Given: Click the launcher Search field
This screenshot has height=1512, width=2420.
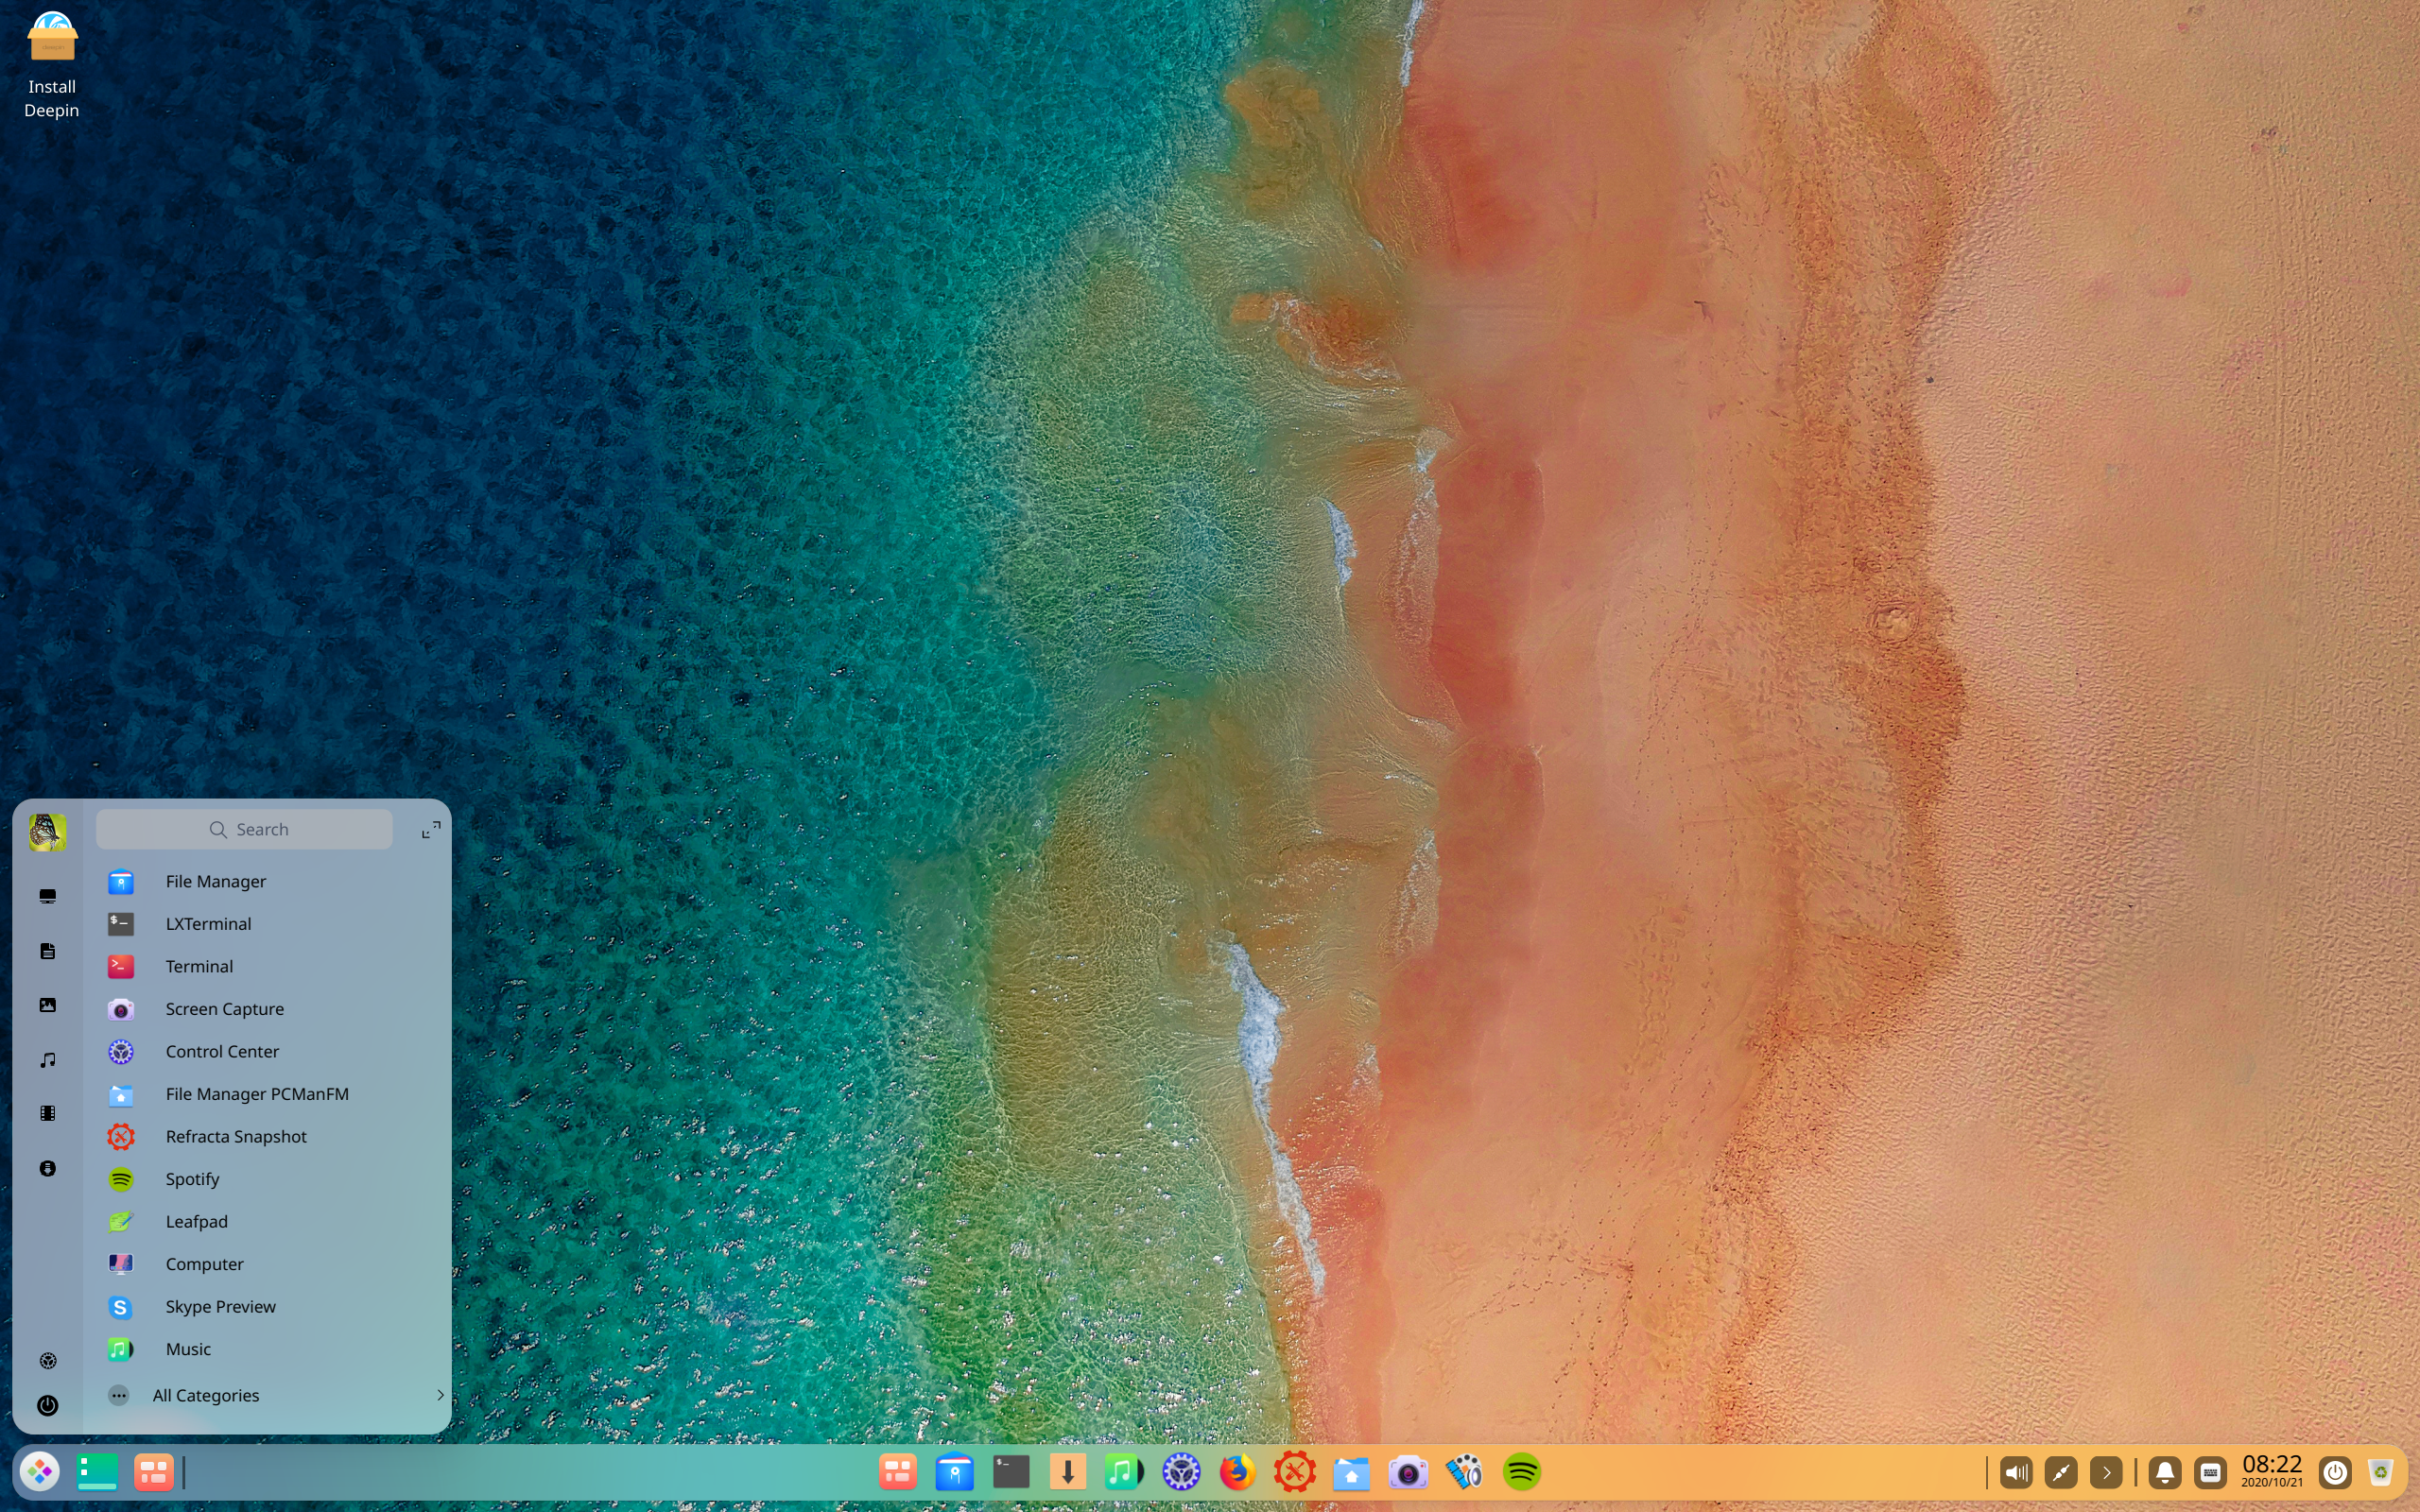Looking at the screenshot, I should (244, 829).
